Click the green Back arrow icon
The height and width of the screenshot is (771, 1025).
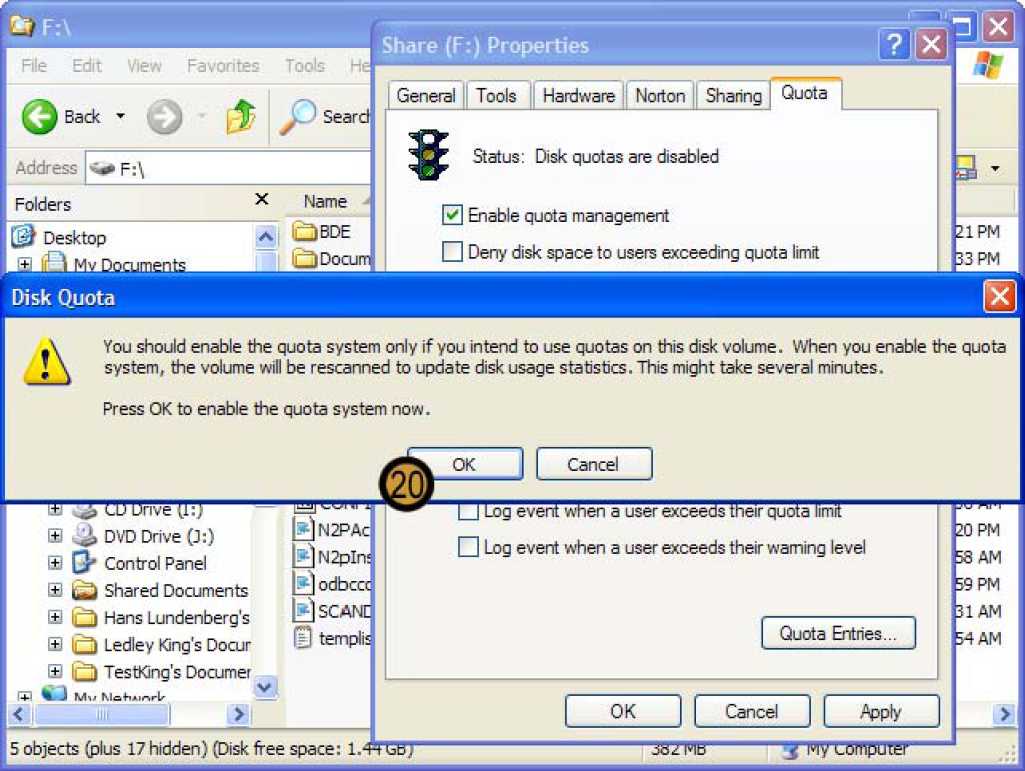coord(39,117)
